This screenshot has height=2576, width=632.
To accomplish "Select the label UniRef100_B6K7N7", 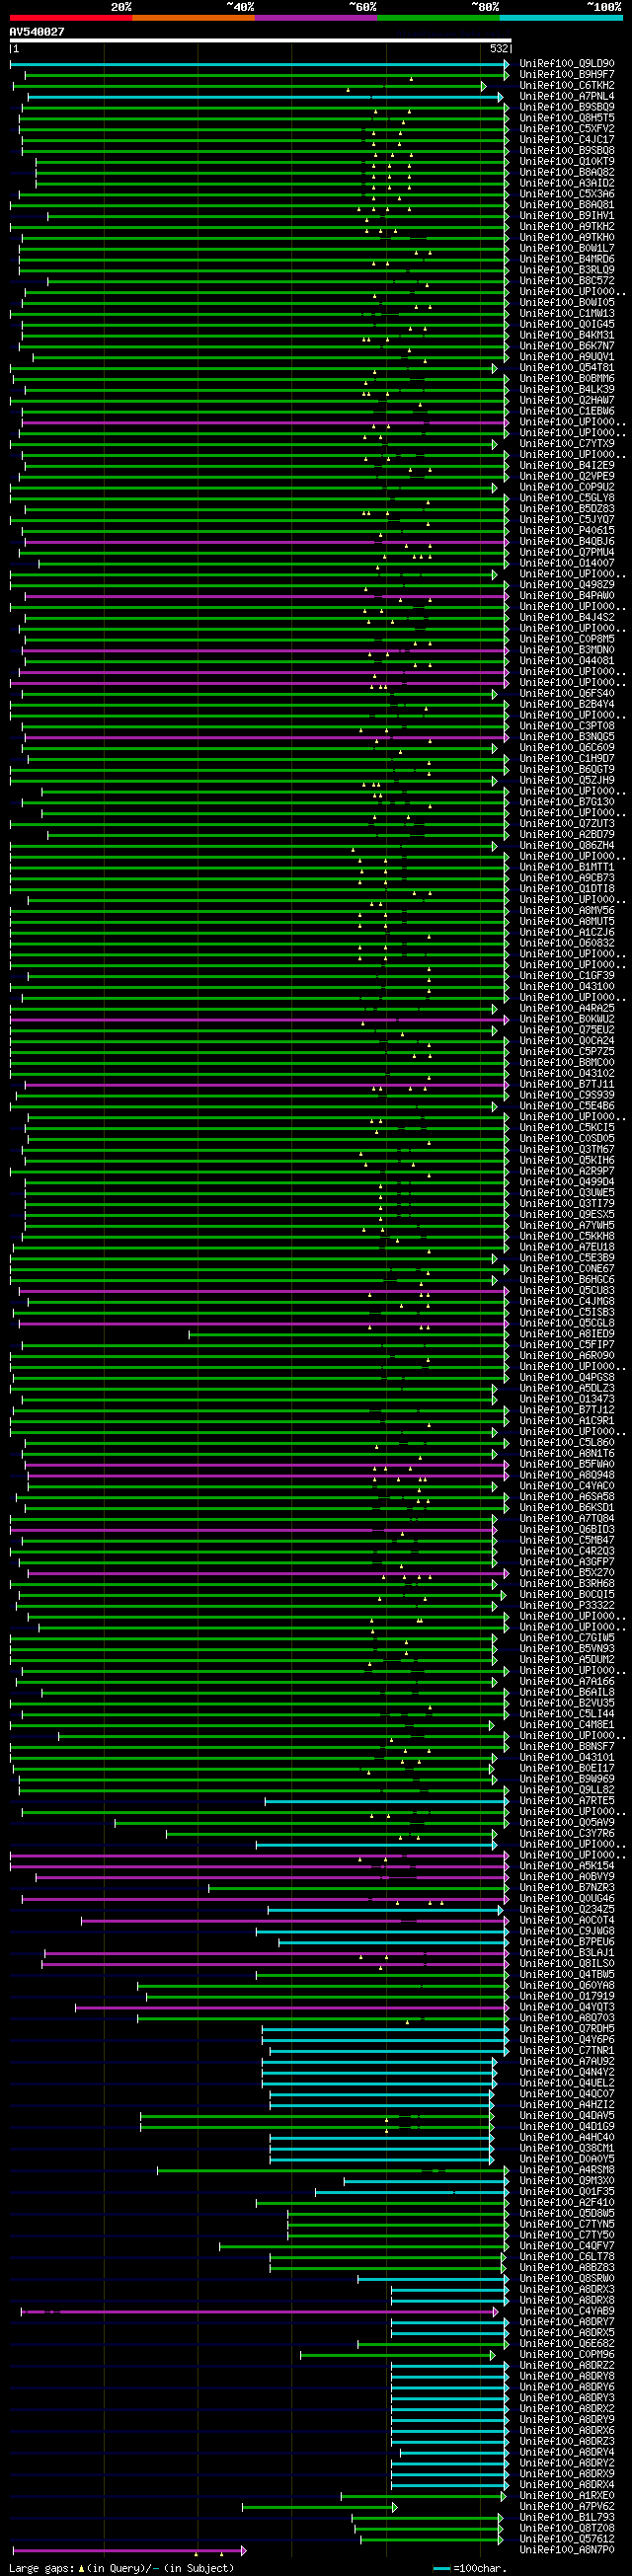I will [x=567, y=346].
